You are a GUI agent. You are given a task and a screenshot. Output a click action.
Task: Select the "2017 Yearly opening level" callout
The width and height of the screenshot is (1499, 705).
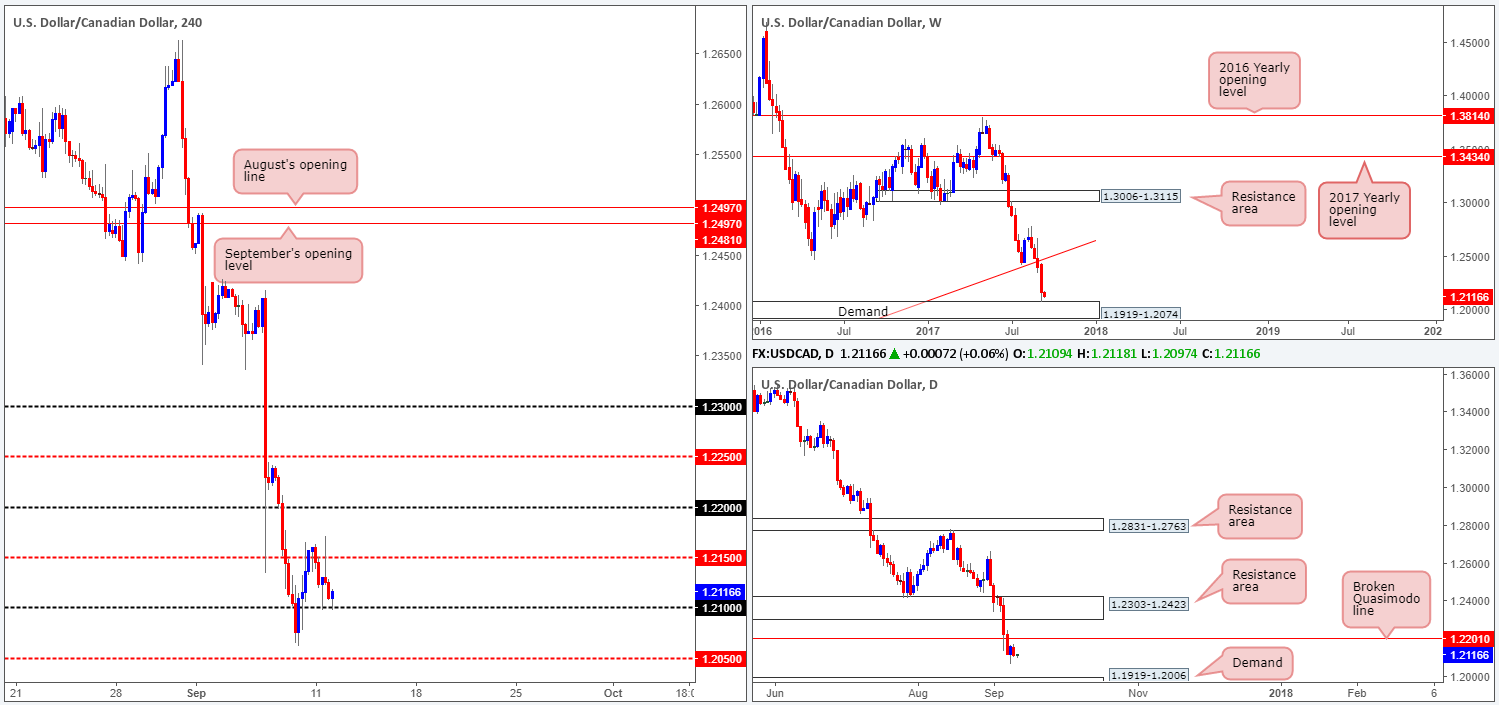(x=1364, y=209)
